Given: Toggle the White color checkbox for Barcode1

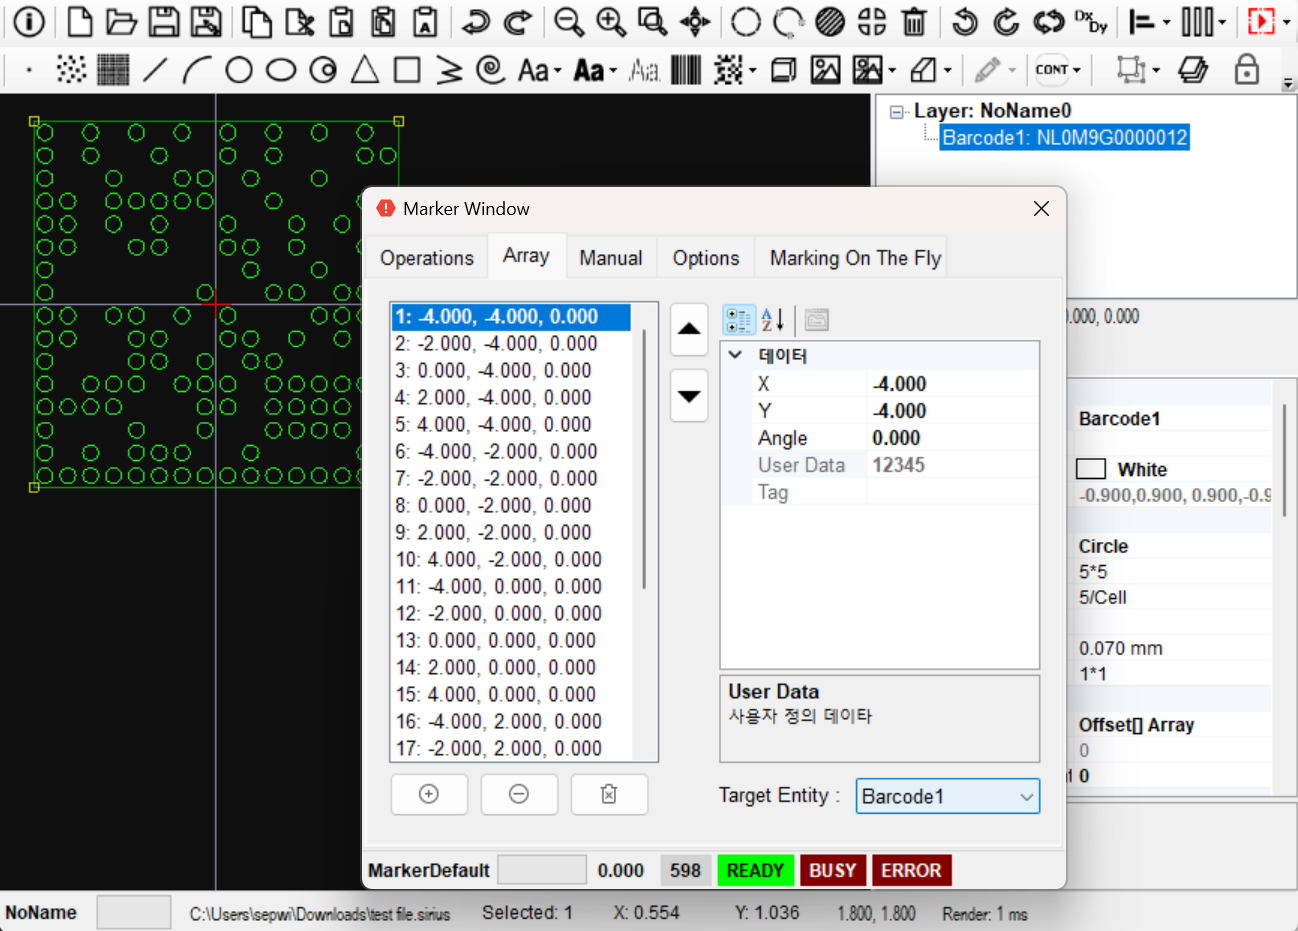Looking at the screenshot, I should tap(1090, 469).
